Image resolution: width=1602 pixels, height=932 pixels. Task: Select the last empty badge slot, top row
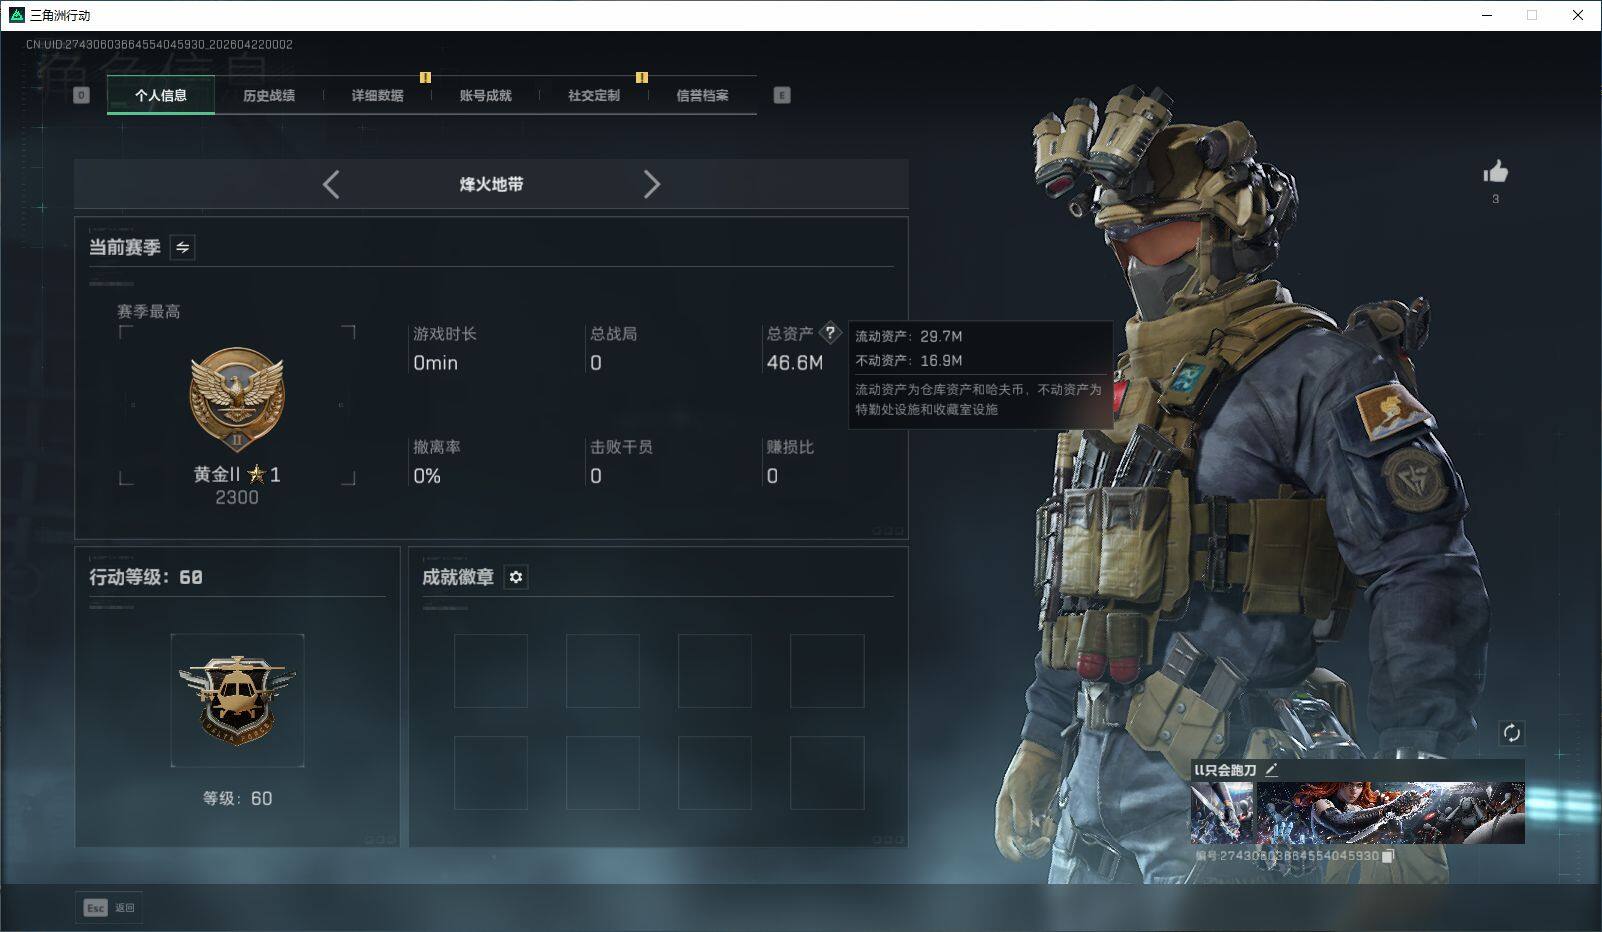[827, 671]
